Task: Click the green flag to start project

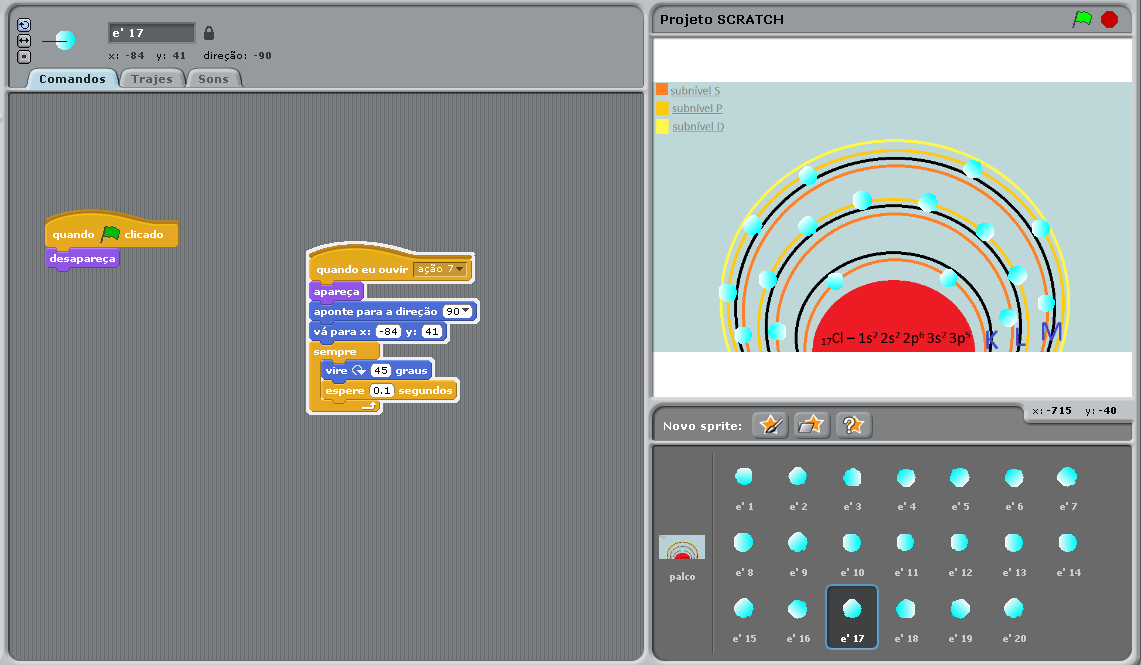Action: click(x=1082, y=19)
